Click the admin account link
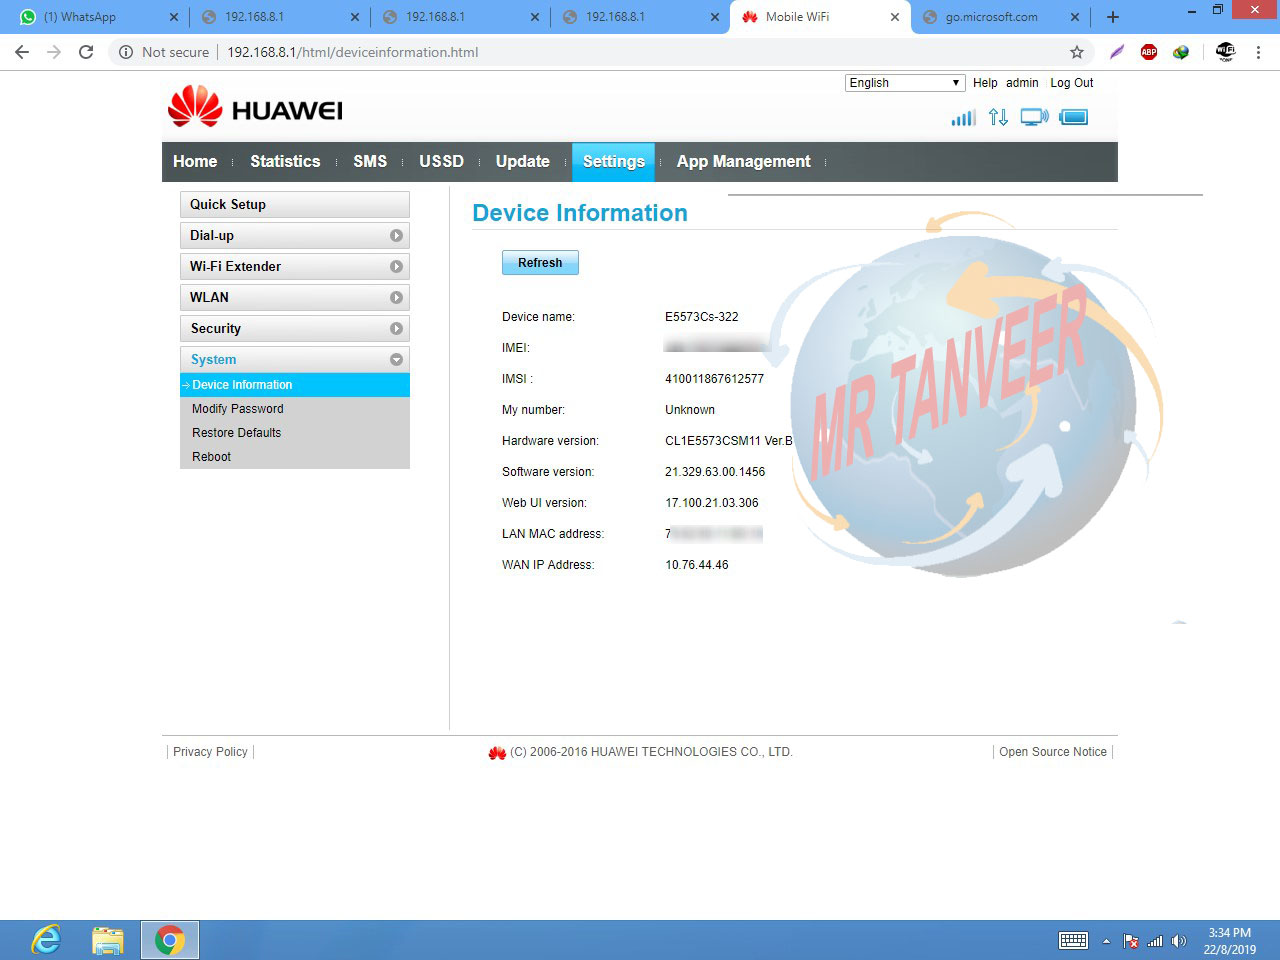Screen dimensions: 1280x960 pyautogui.click(x=1022, y=83)
